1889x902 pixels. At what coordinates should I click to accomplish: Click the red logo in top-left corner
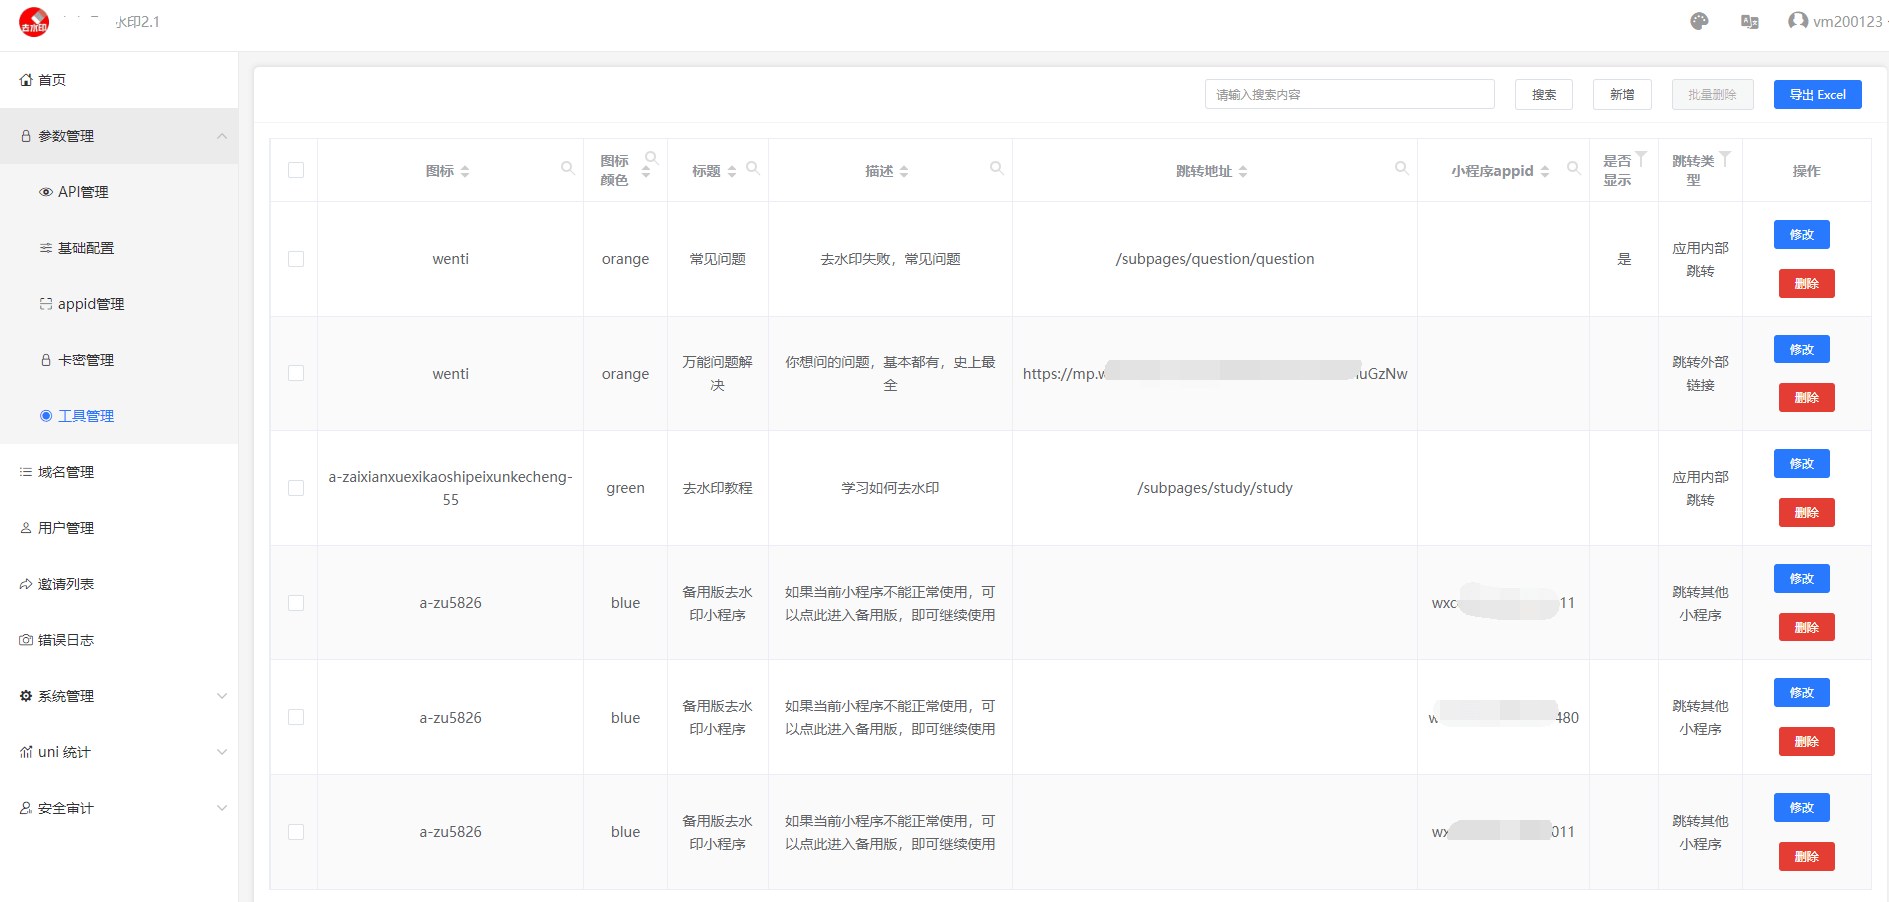coord(34,21)
